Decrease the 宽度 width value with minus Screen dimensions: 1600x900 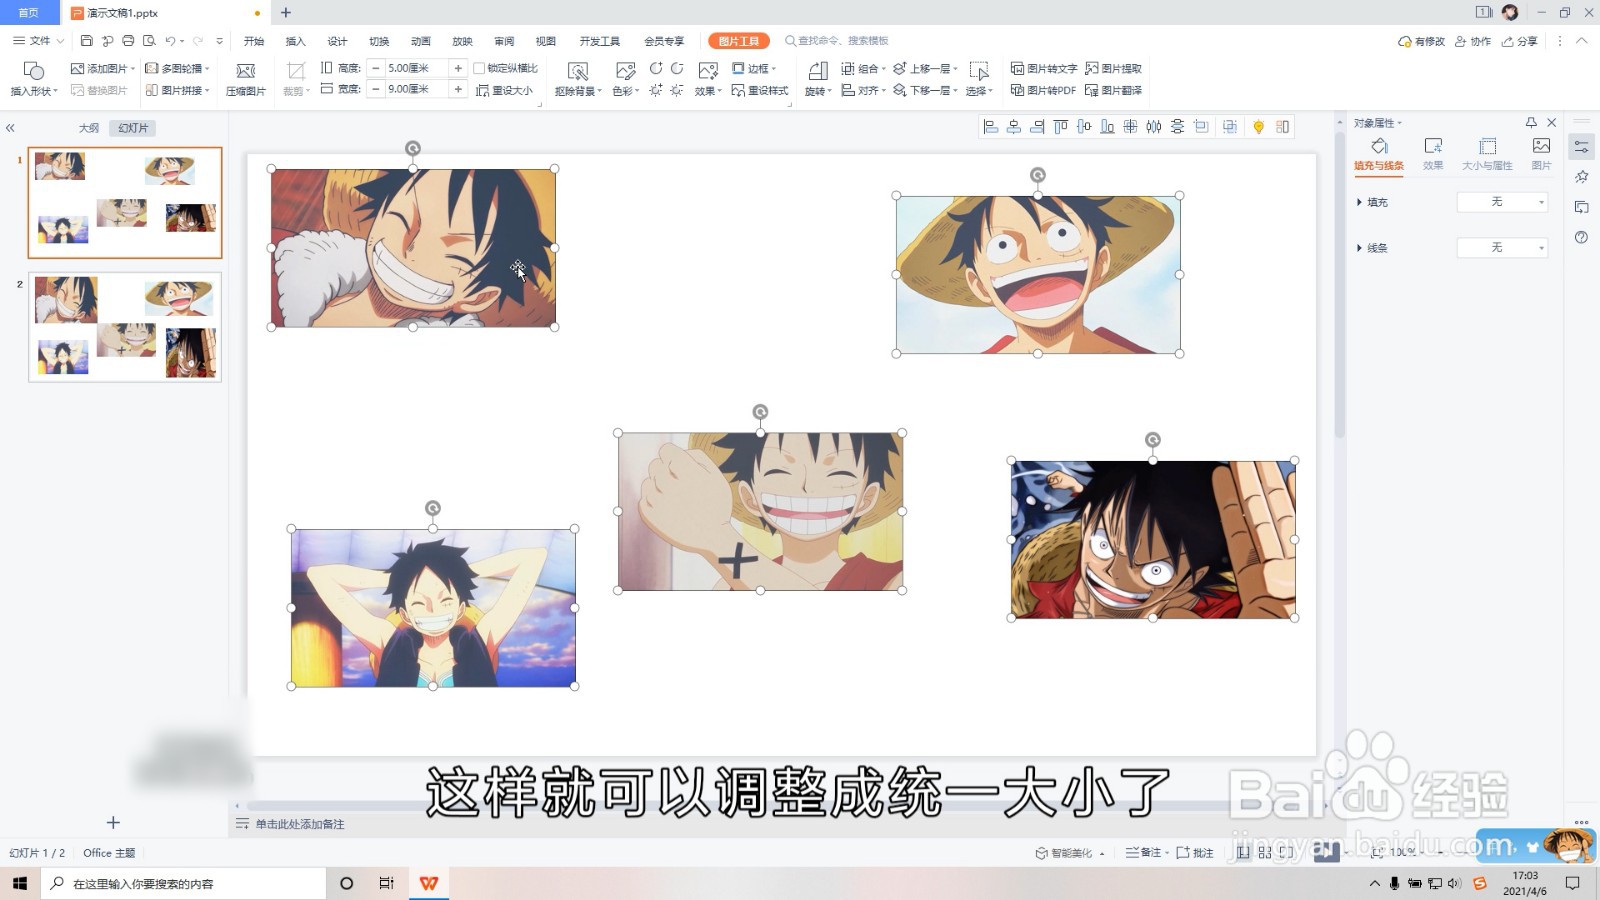click(375, 89)
